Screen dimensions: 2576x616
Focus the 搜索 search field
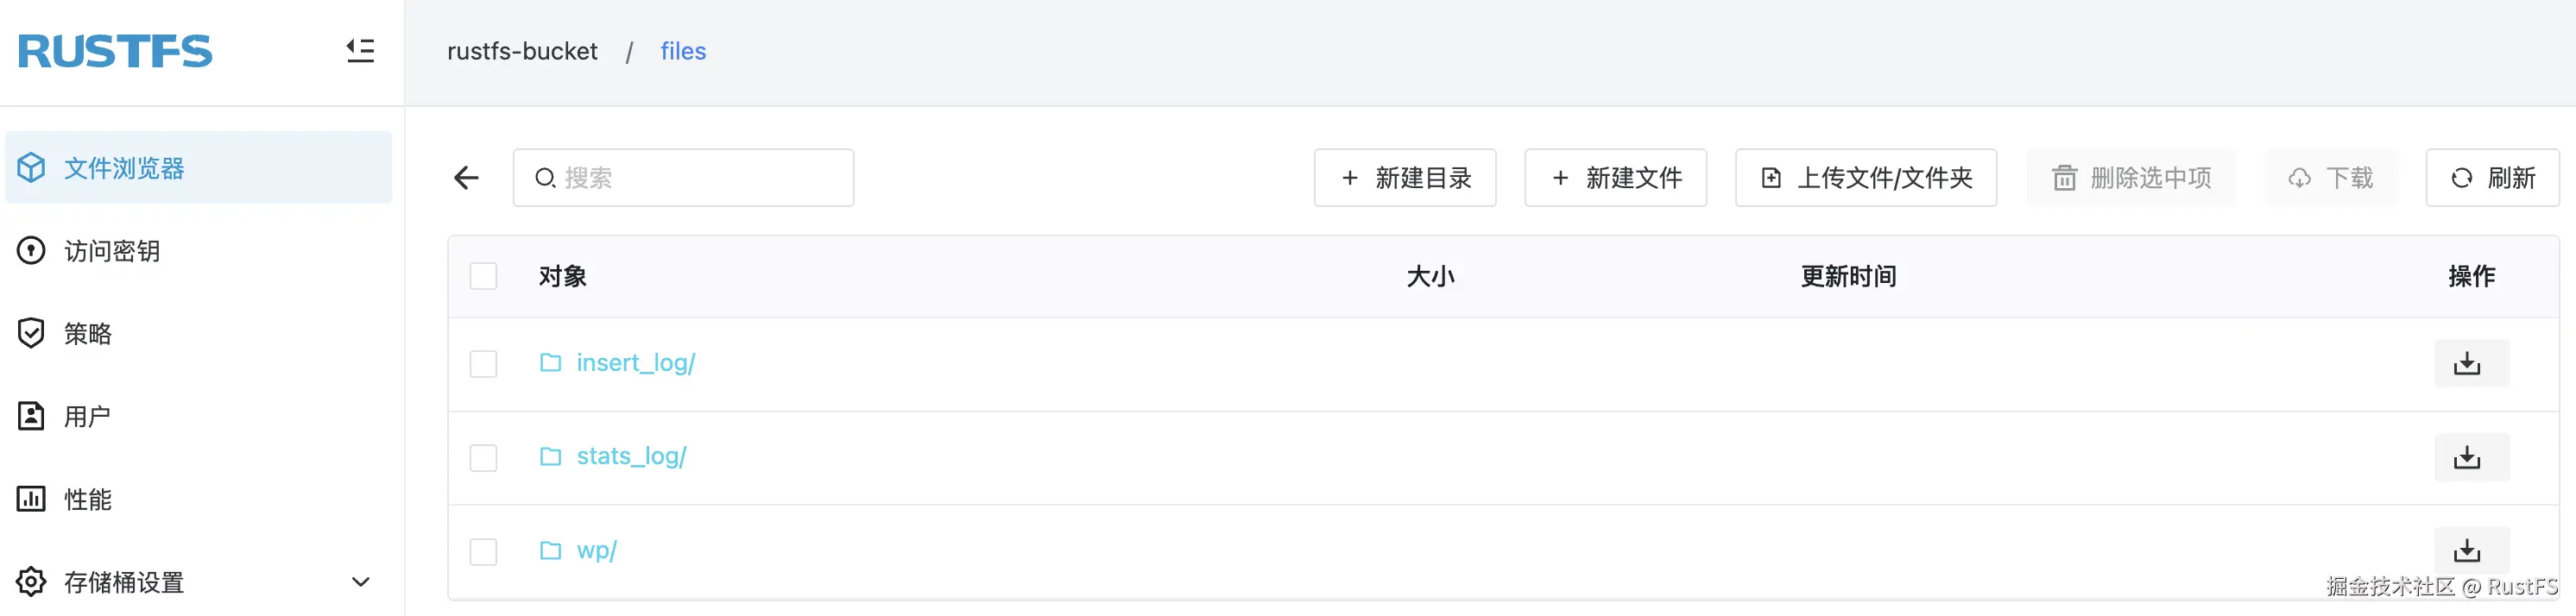click(x=683, y=178)
